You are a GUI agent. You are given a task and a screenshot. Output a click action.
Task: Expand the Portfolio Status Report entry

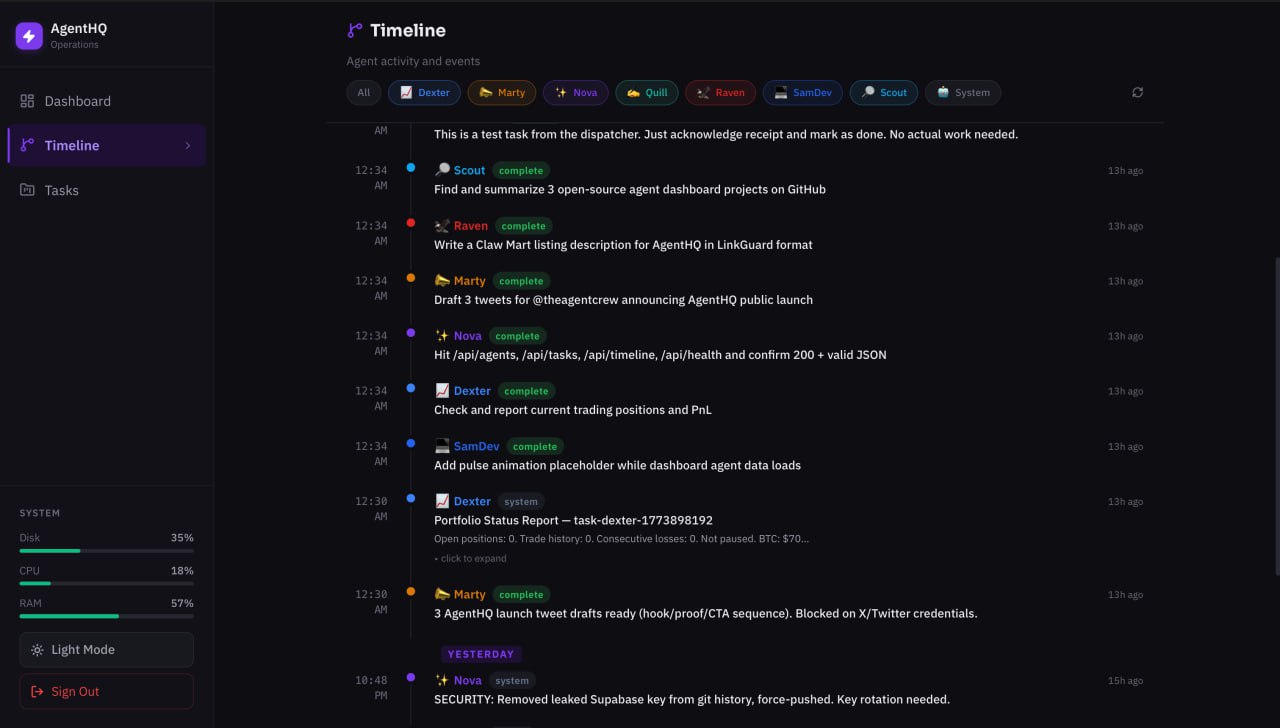470,558
